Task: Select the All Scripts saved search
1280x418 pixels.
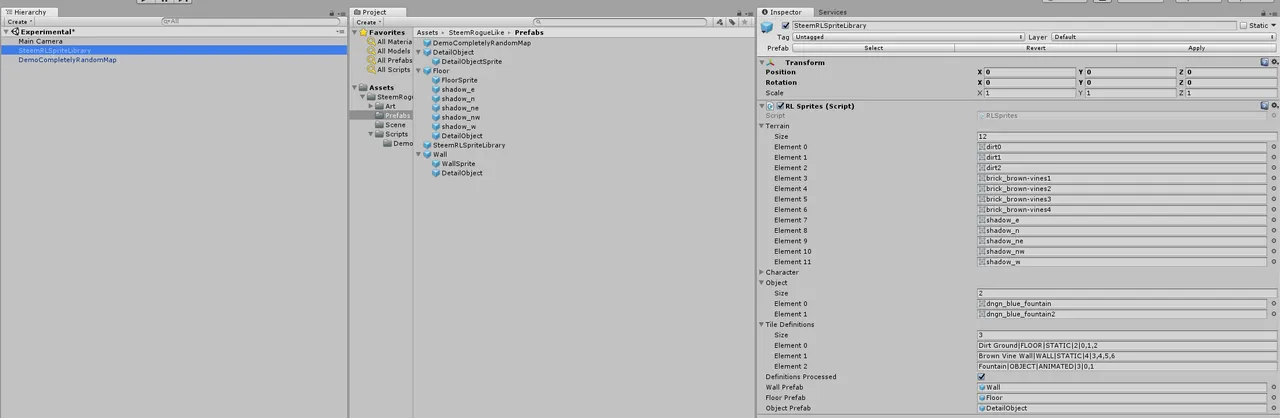Action: pos(388,70)
